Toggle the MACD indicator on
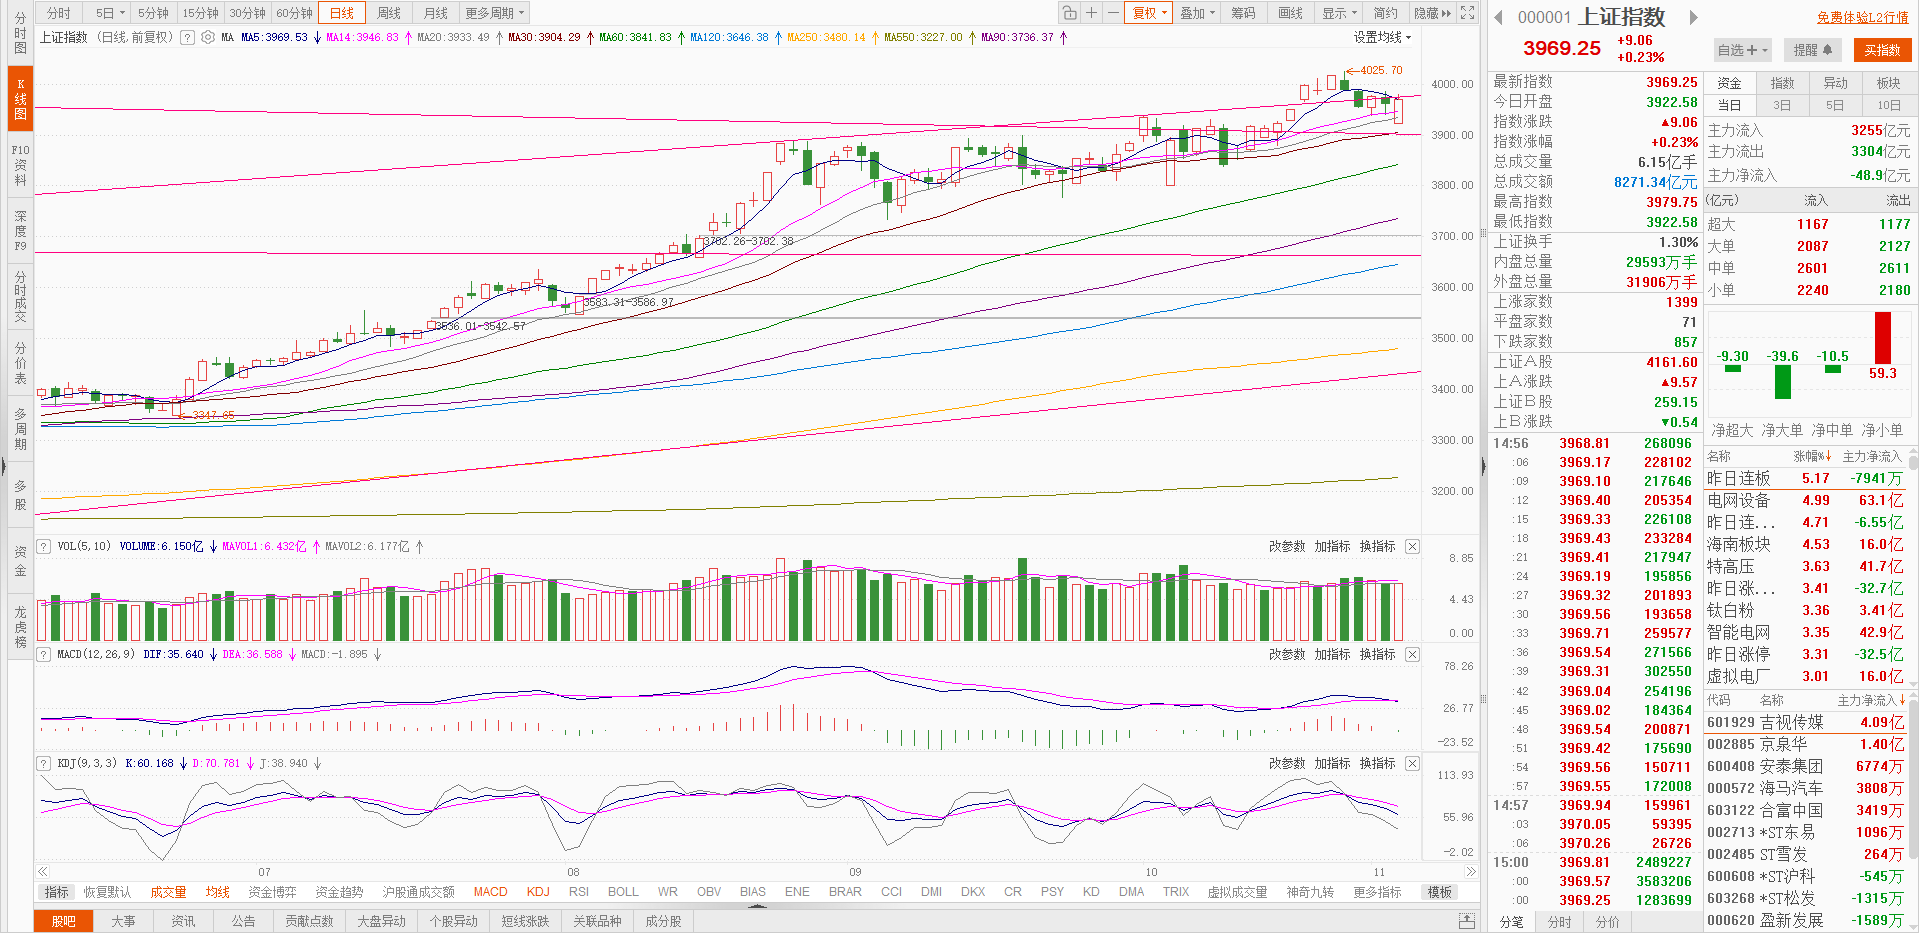This screenshot has height=933, width=1919. click(x=490, y=892)
